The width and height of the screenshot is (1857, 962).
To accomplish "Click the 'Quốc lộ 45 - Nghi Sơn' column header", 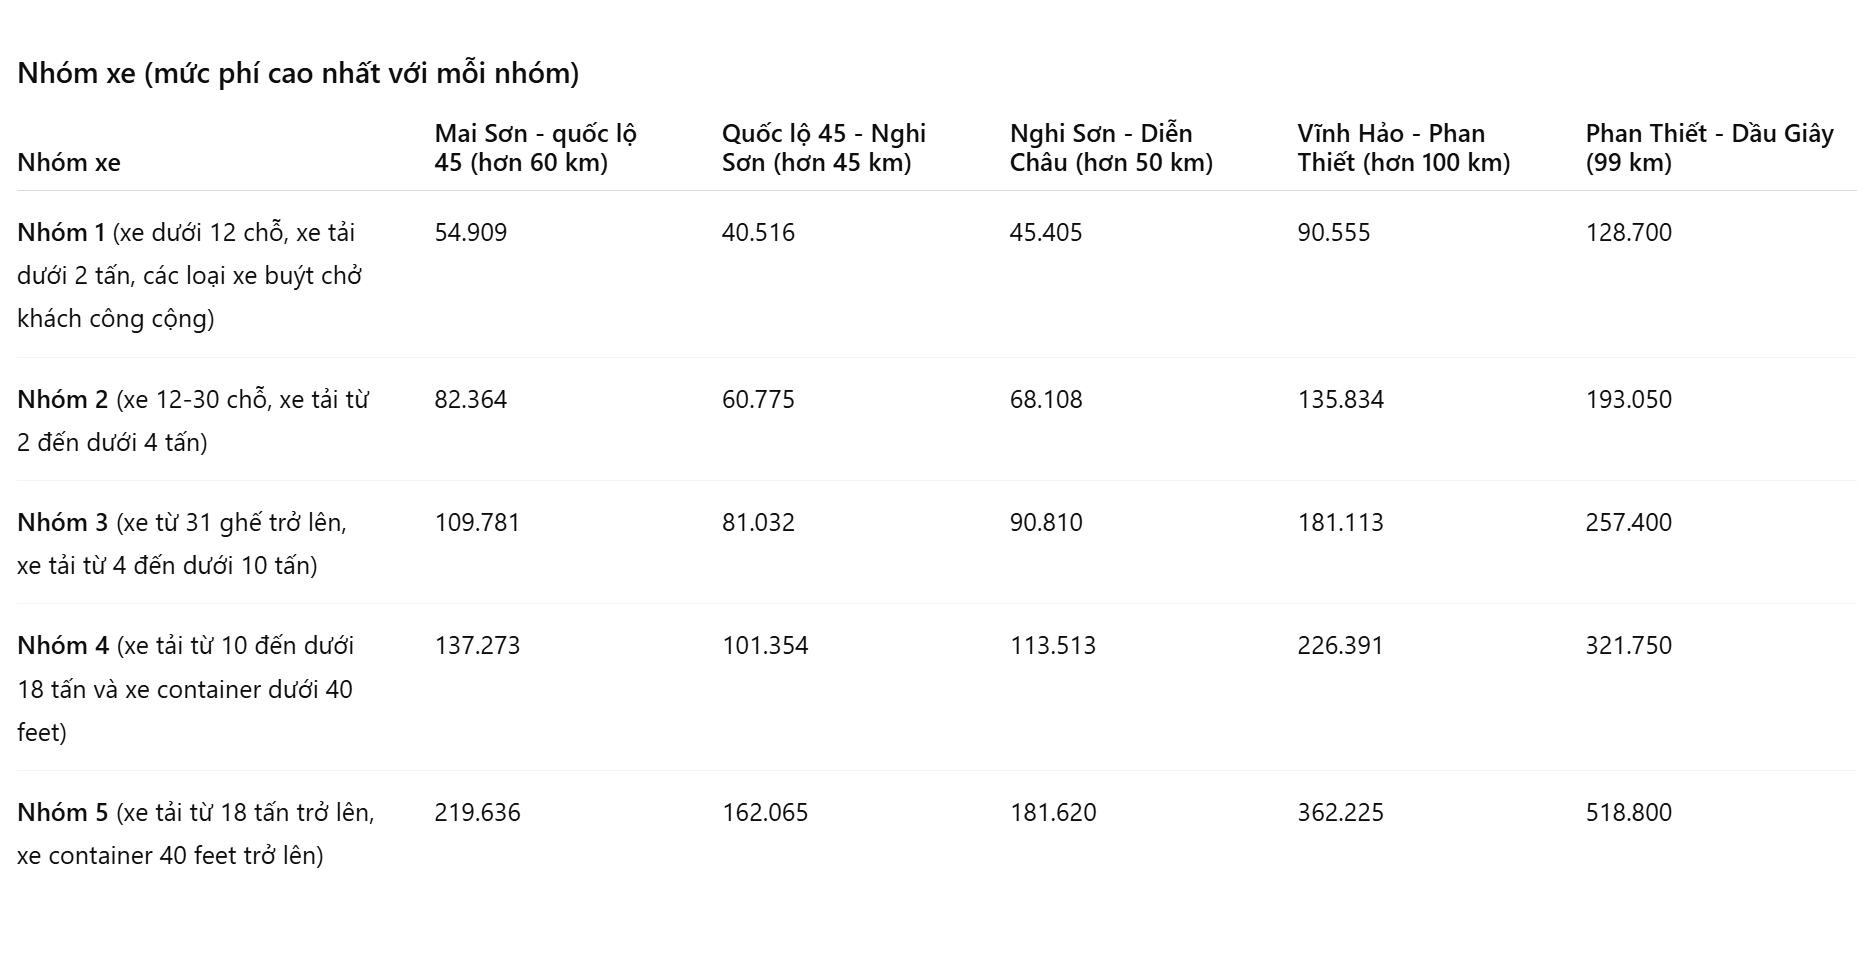I will point(824,148).
